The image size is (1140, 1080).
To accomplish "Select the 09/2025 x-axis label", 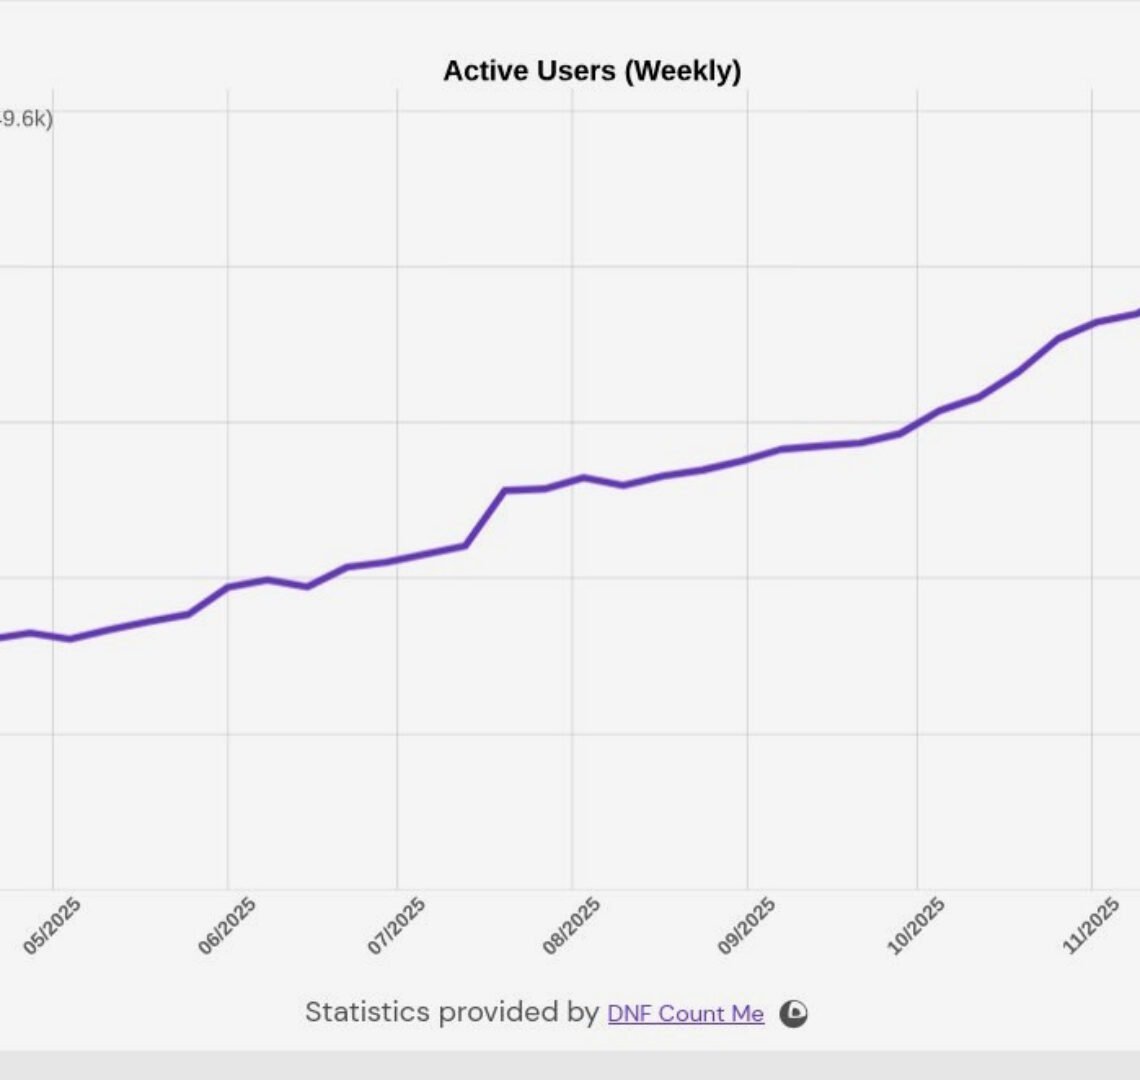I will (x=747, y=925).
